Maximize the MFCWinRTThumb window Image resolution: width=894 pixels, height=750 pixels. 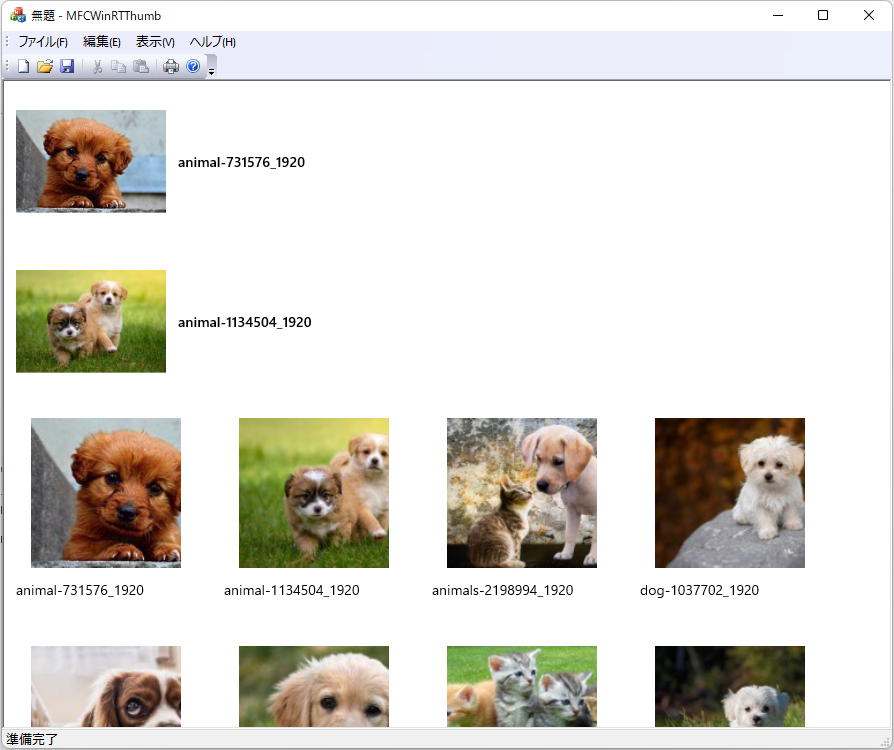point(823,15)
